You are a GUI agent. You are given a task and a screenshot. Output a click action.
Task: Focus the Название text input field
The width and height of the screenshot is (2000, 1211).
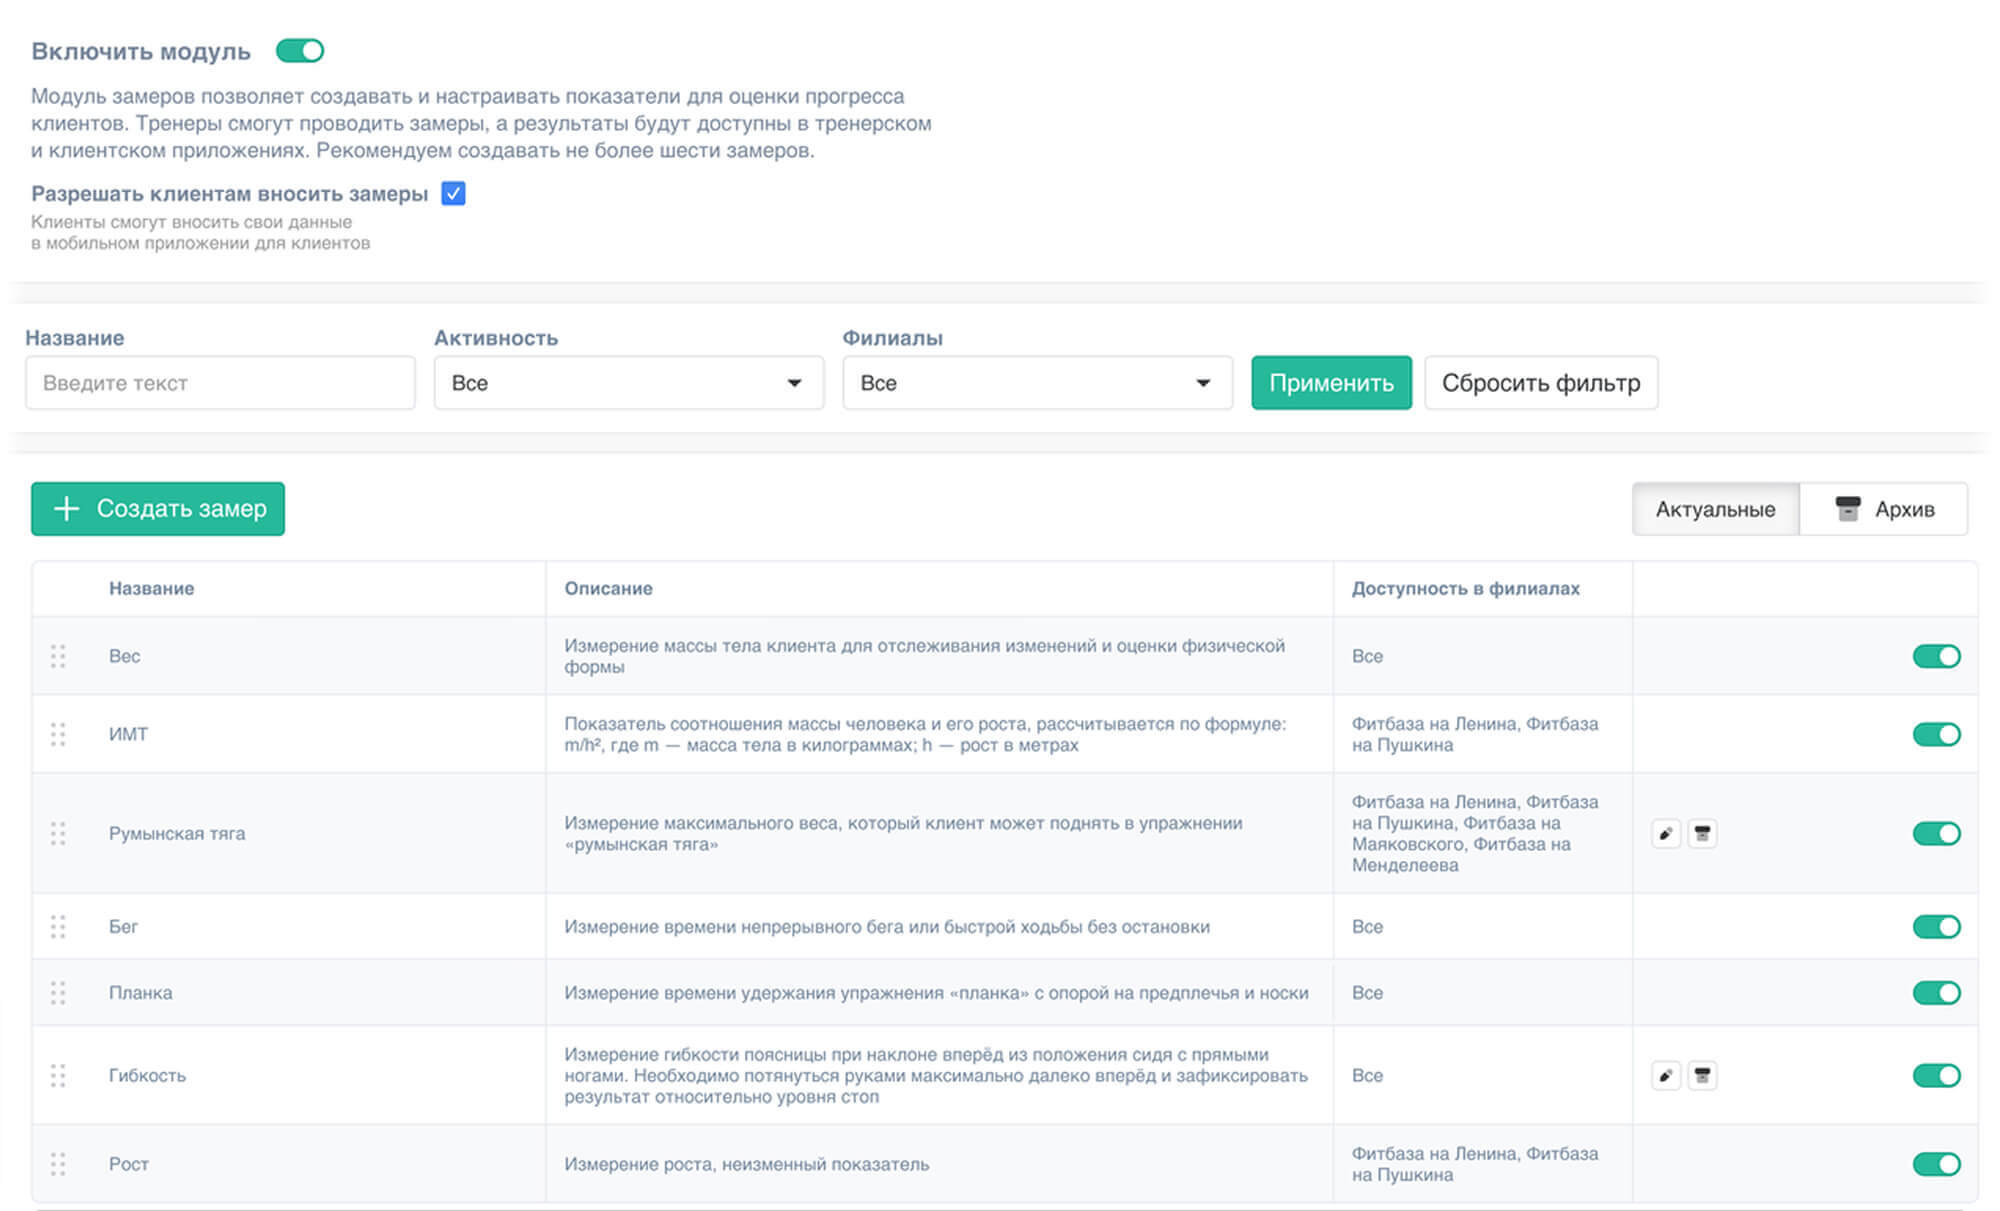click(220, 383)
